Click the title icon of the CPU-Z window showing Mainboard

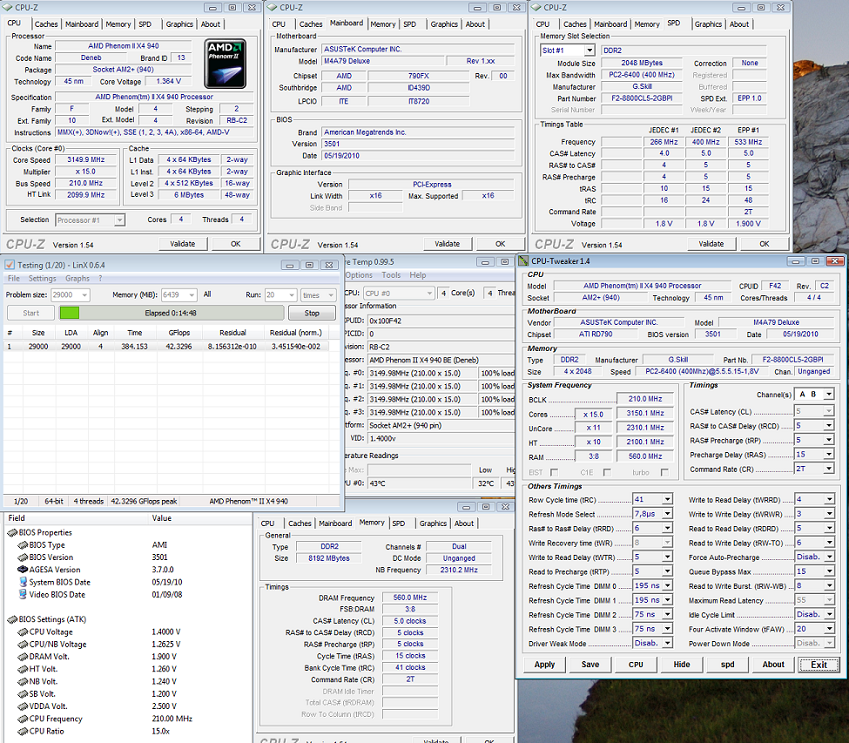click(x=272, y=8)
